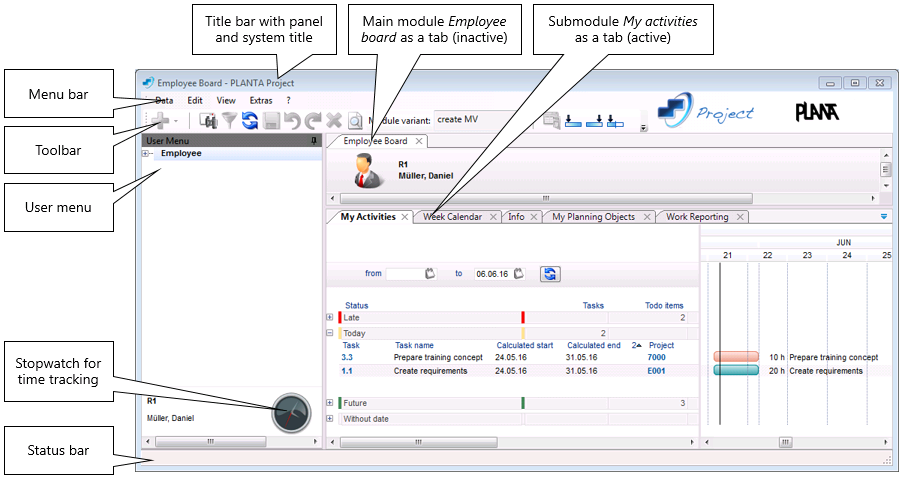Screen dimensions: 903x478
Task: Click the pin icon in User Menu header
Action: point(314,141)
